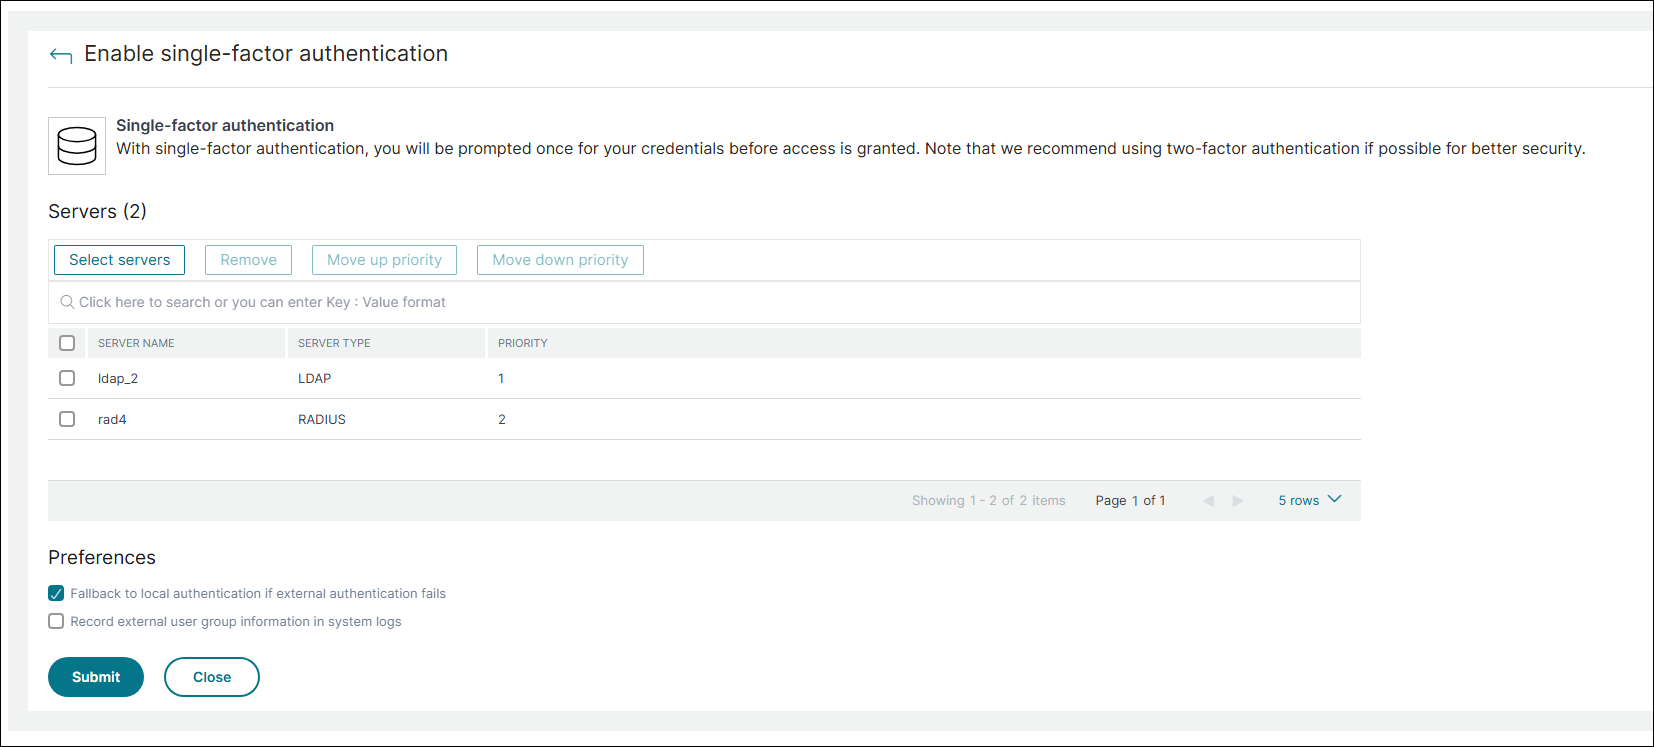Click the Remove button

[248, 260]
